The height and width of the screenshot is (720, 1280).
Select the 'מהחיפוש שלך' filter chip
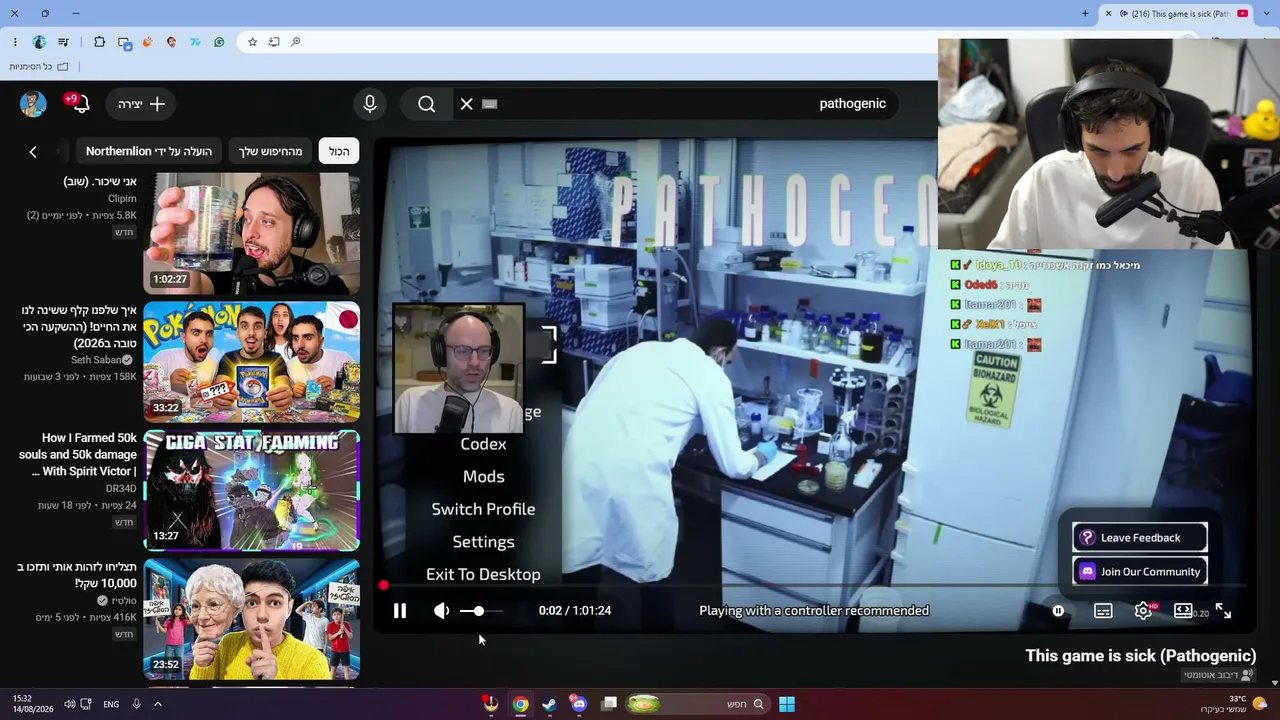(270, 151)
